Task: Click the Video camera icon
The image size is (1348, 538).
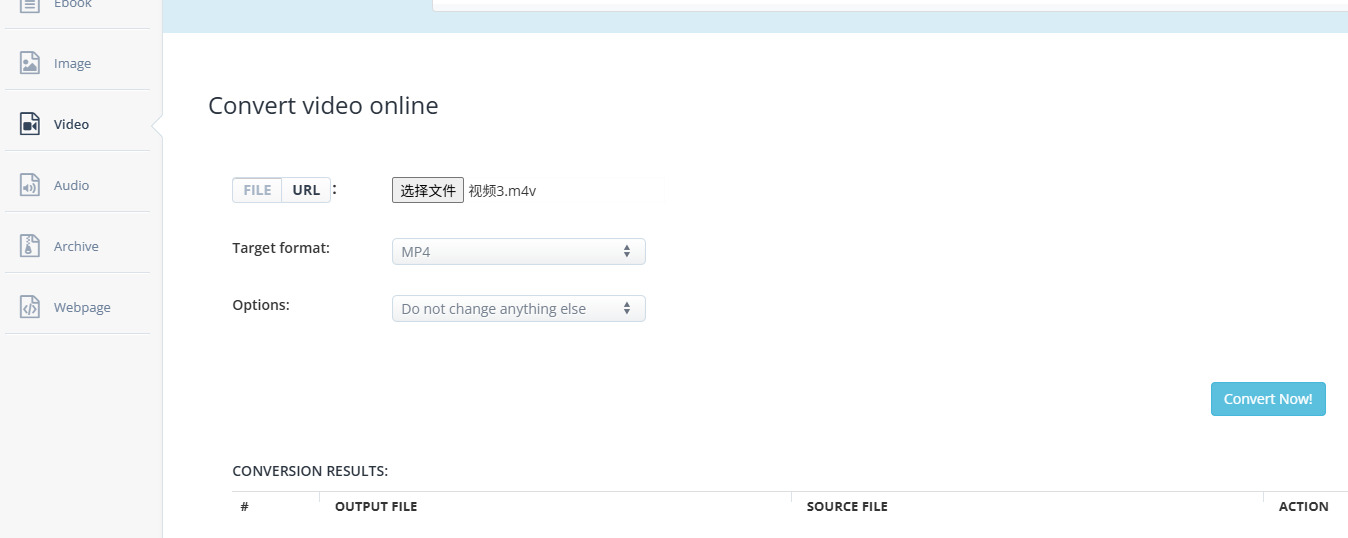Action: tap(30, 124)
